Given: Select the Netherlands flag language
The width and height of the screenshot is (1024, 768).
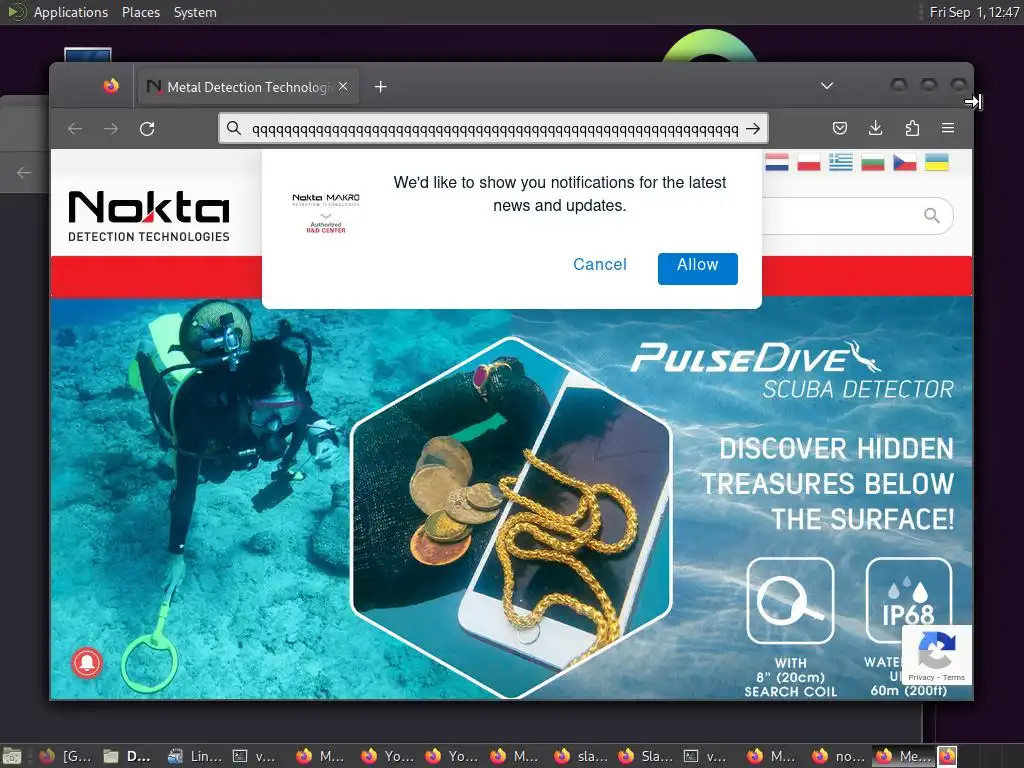Looking at the screenshot, I should (776, 162).
